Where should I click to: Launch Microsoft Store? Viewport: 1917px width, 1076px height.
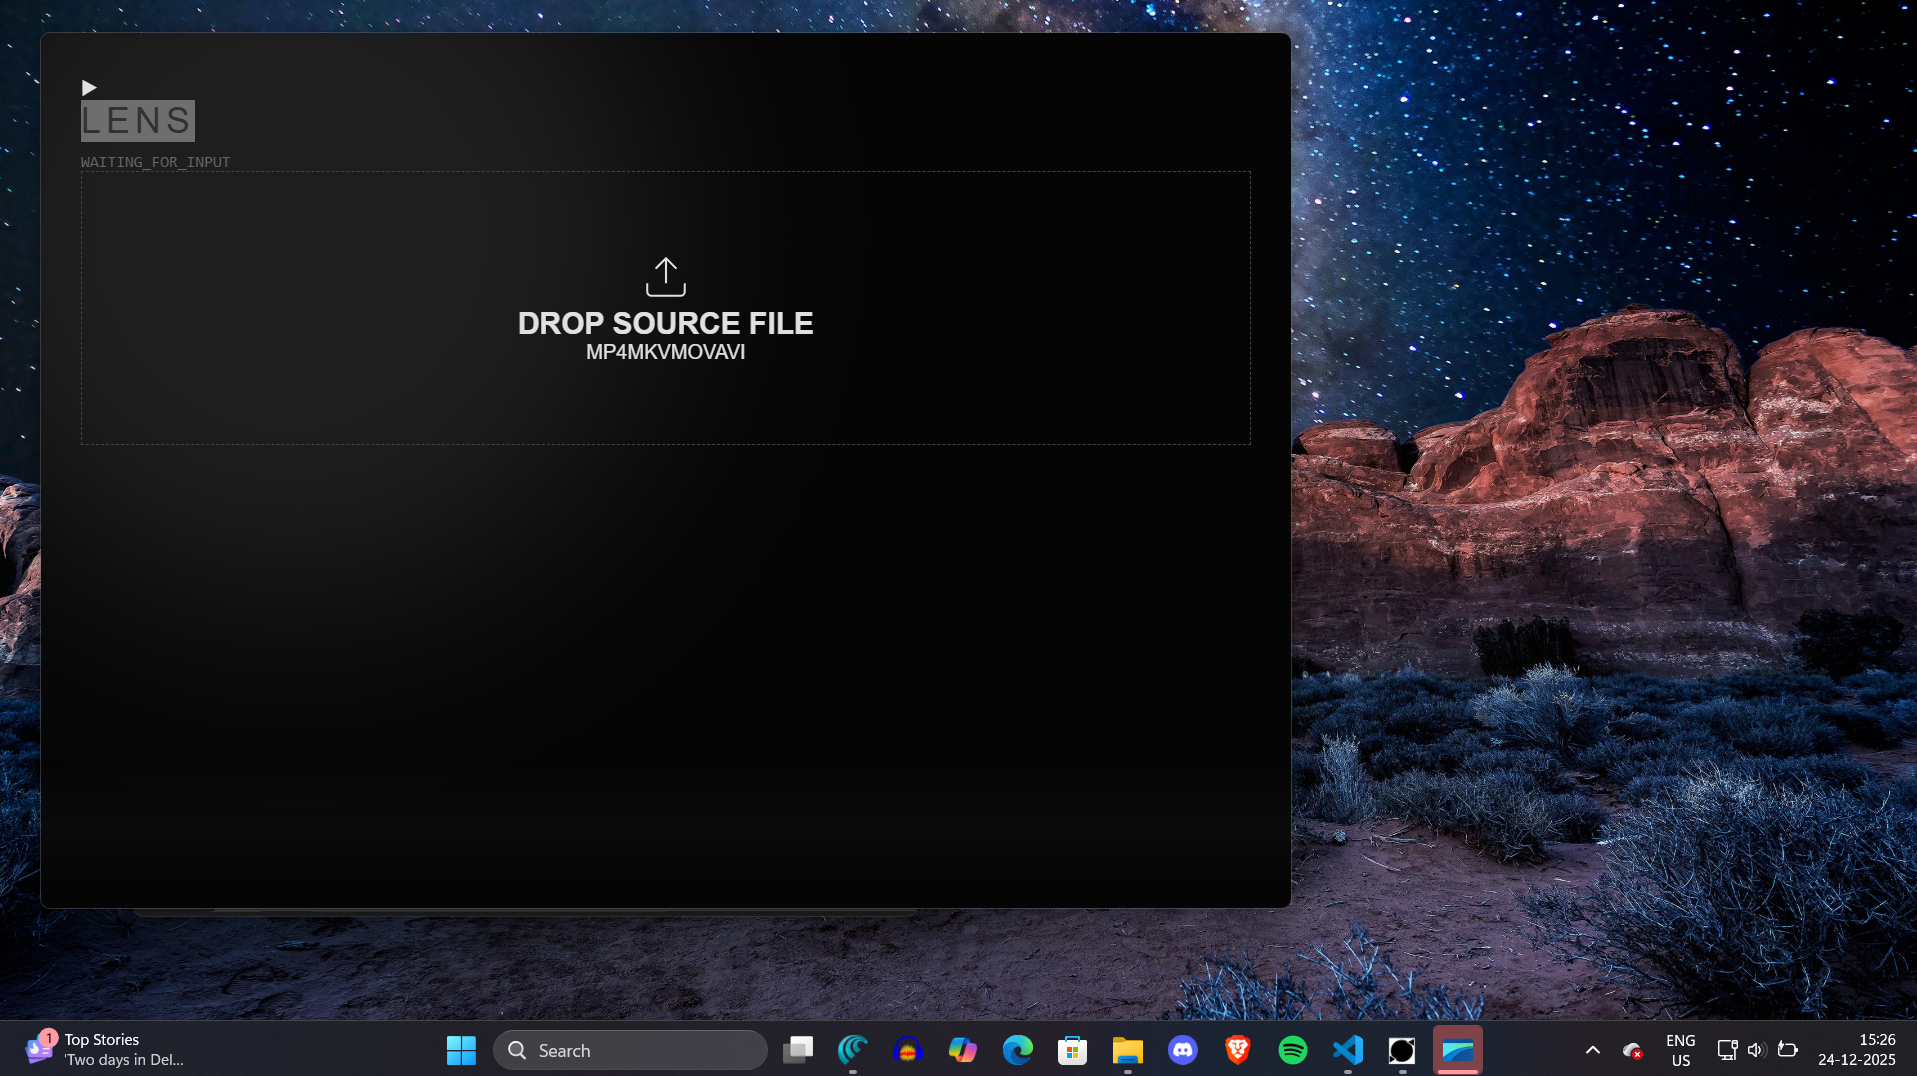point(1072,1050)
